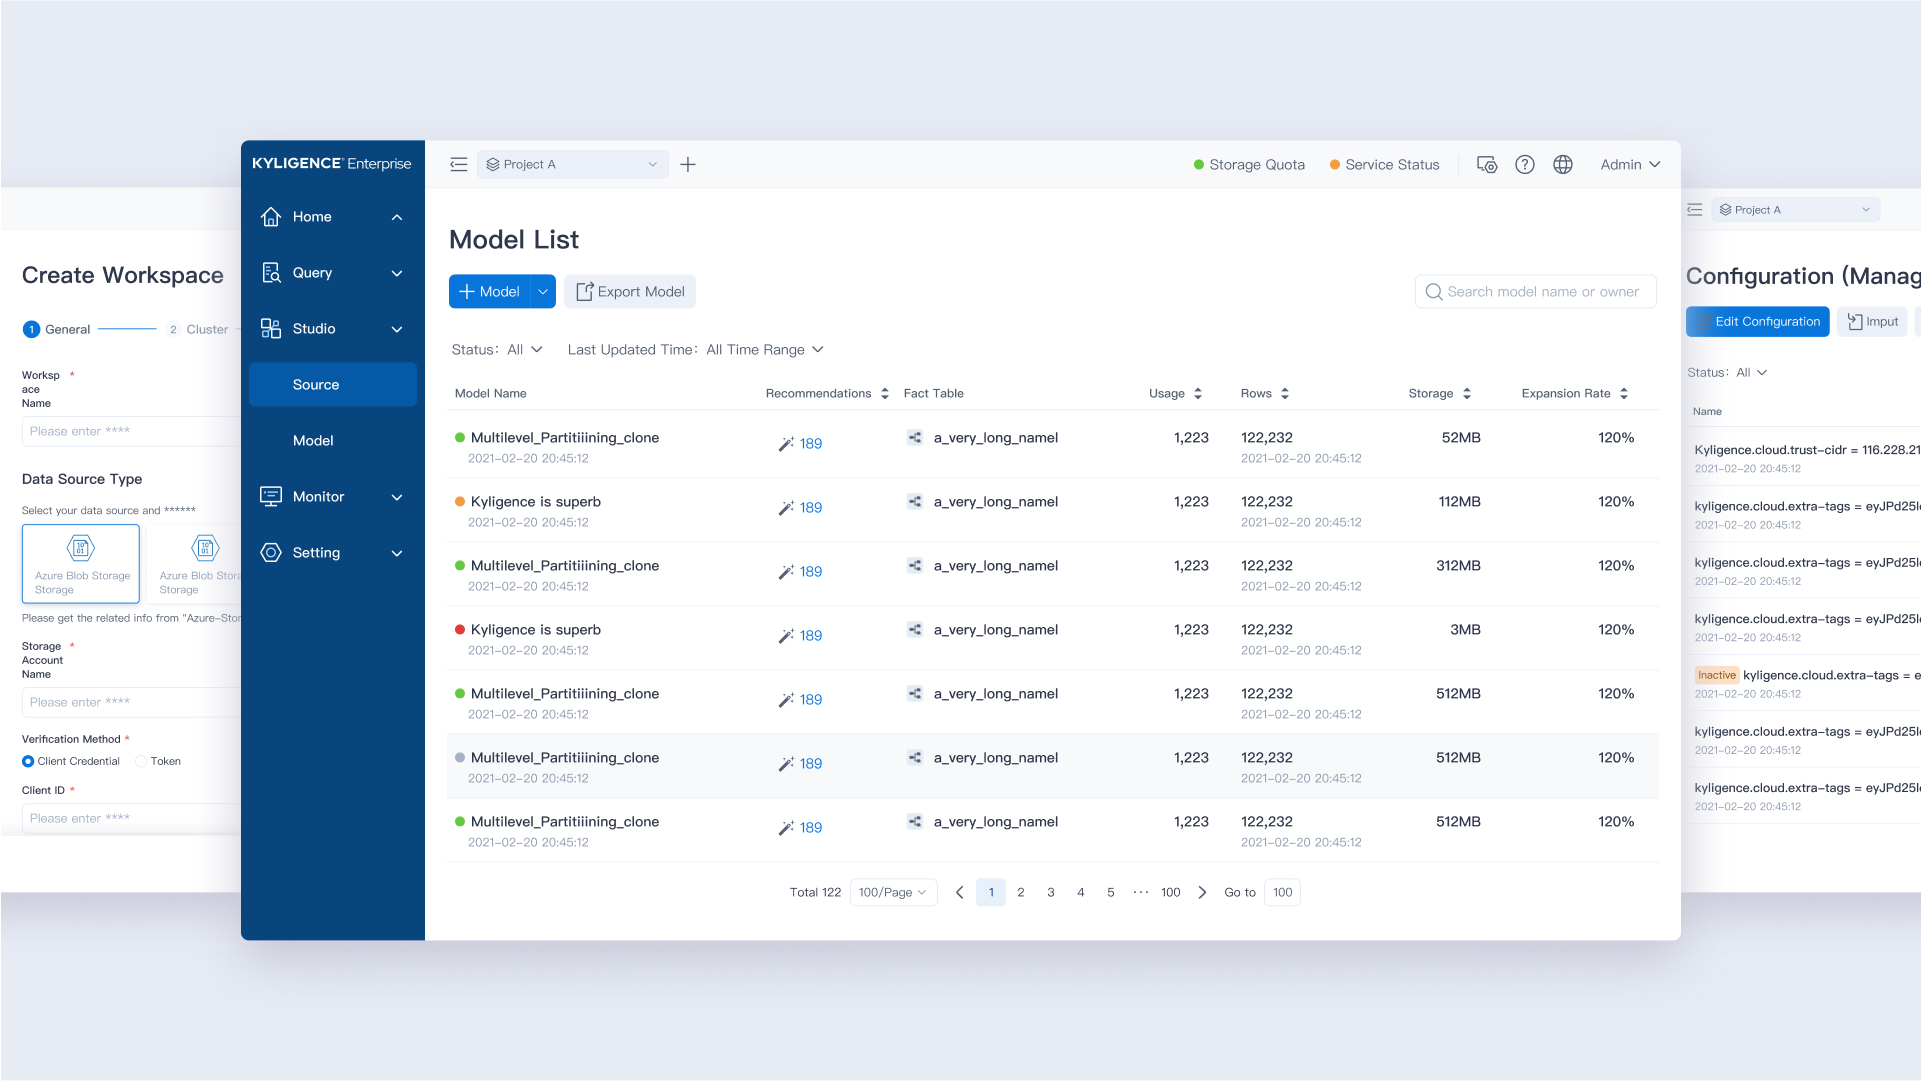Click the Edit Configuration button
1921x1081 pixels.
1757,322
